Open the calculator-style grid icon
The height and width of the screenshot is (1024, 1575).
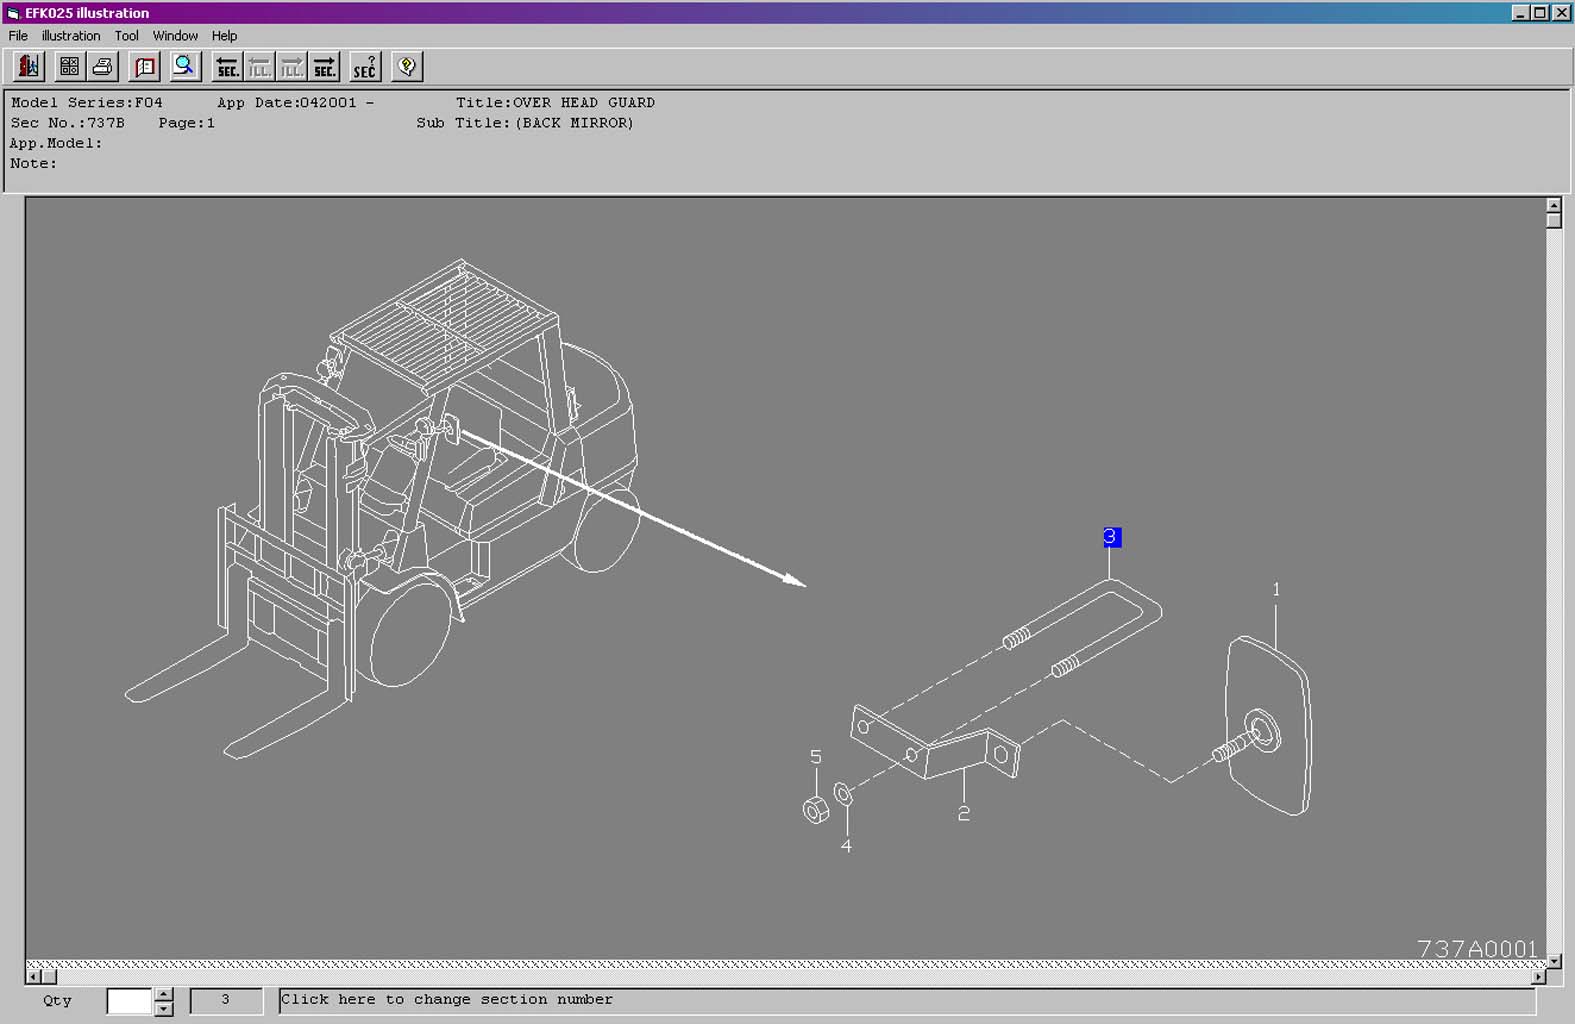point(69,67)
